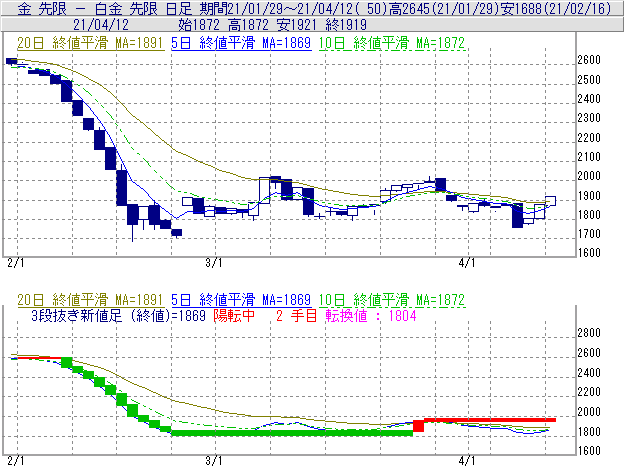The width and height of the screenshot is (624, 473).
Task: Click the 2800 label on three-line break chart axis
Action: pos(589,333)
